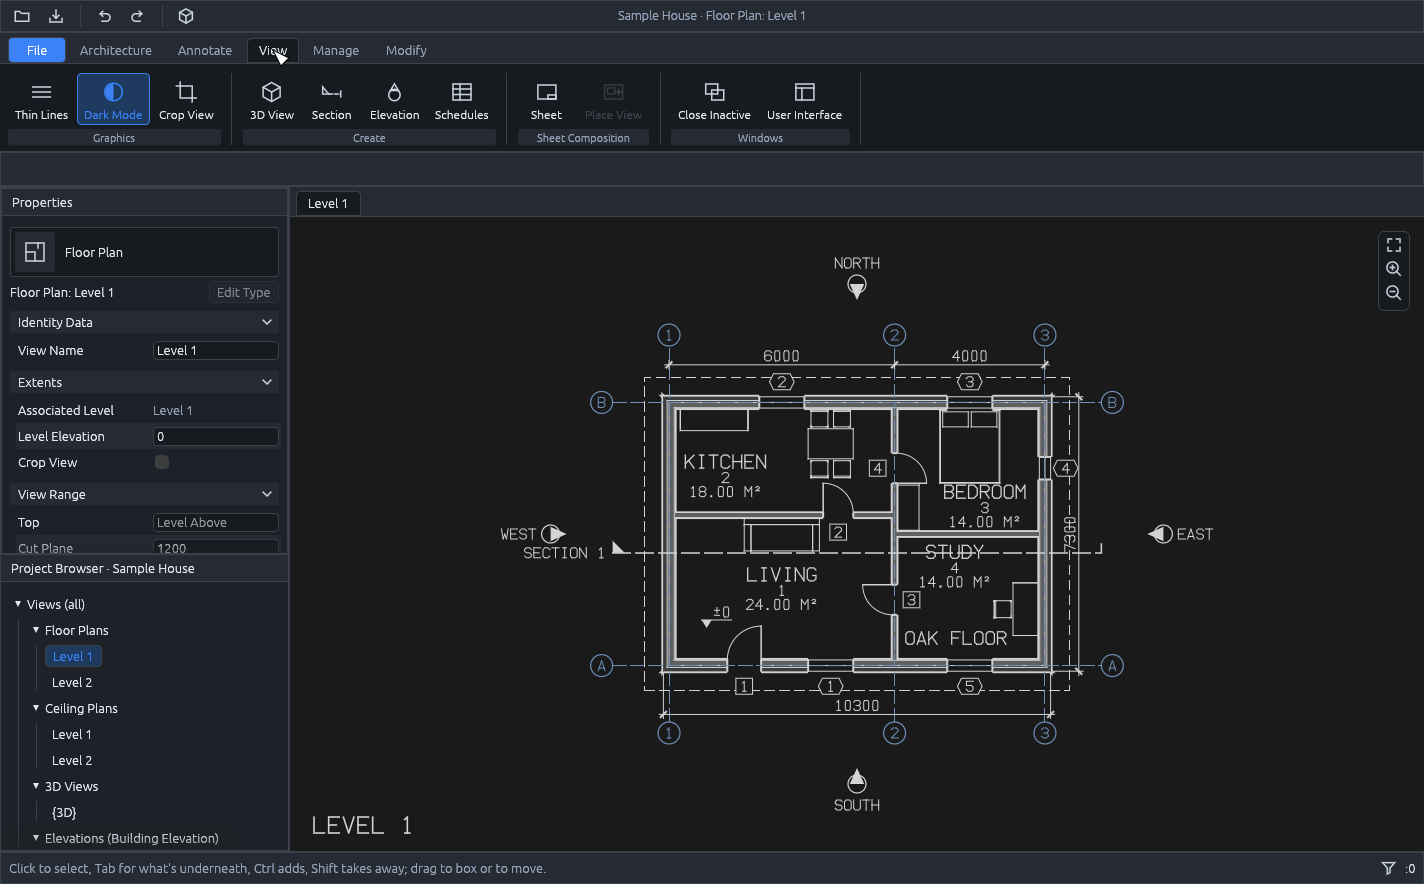Open the File menu
This screenshot has height=884, width=1424.
(37, 50)
